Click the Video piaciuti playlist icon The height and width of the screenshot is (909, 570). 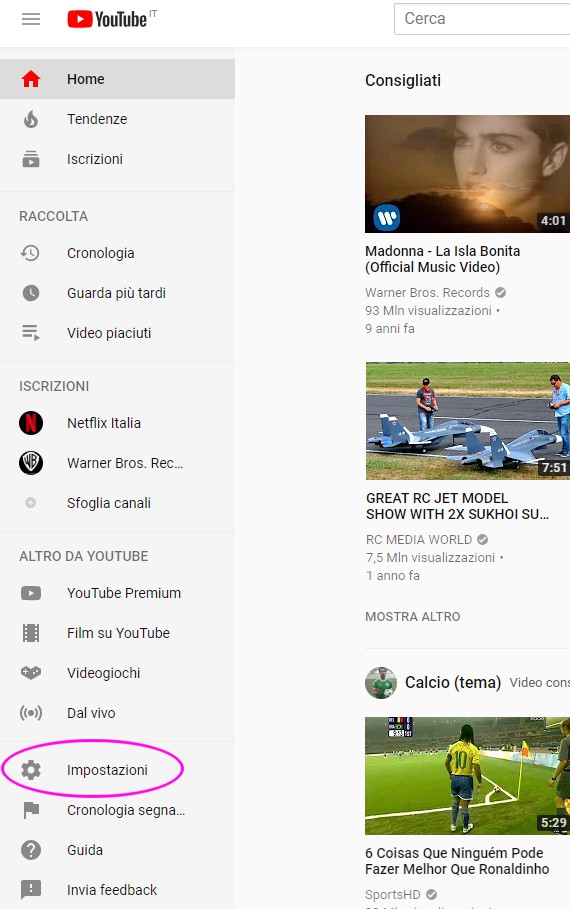(31, 333)
